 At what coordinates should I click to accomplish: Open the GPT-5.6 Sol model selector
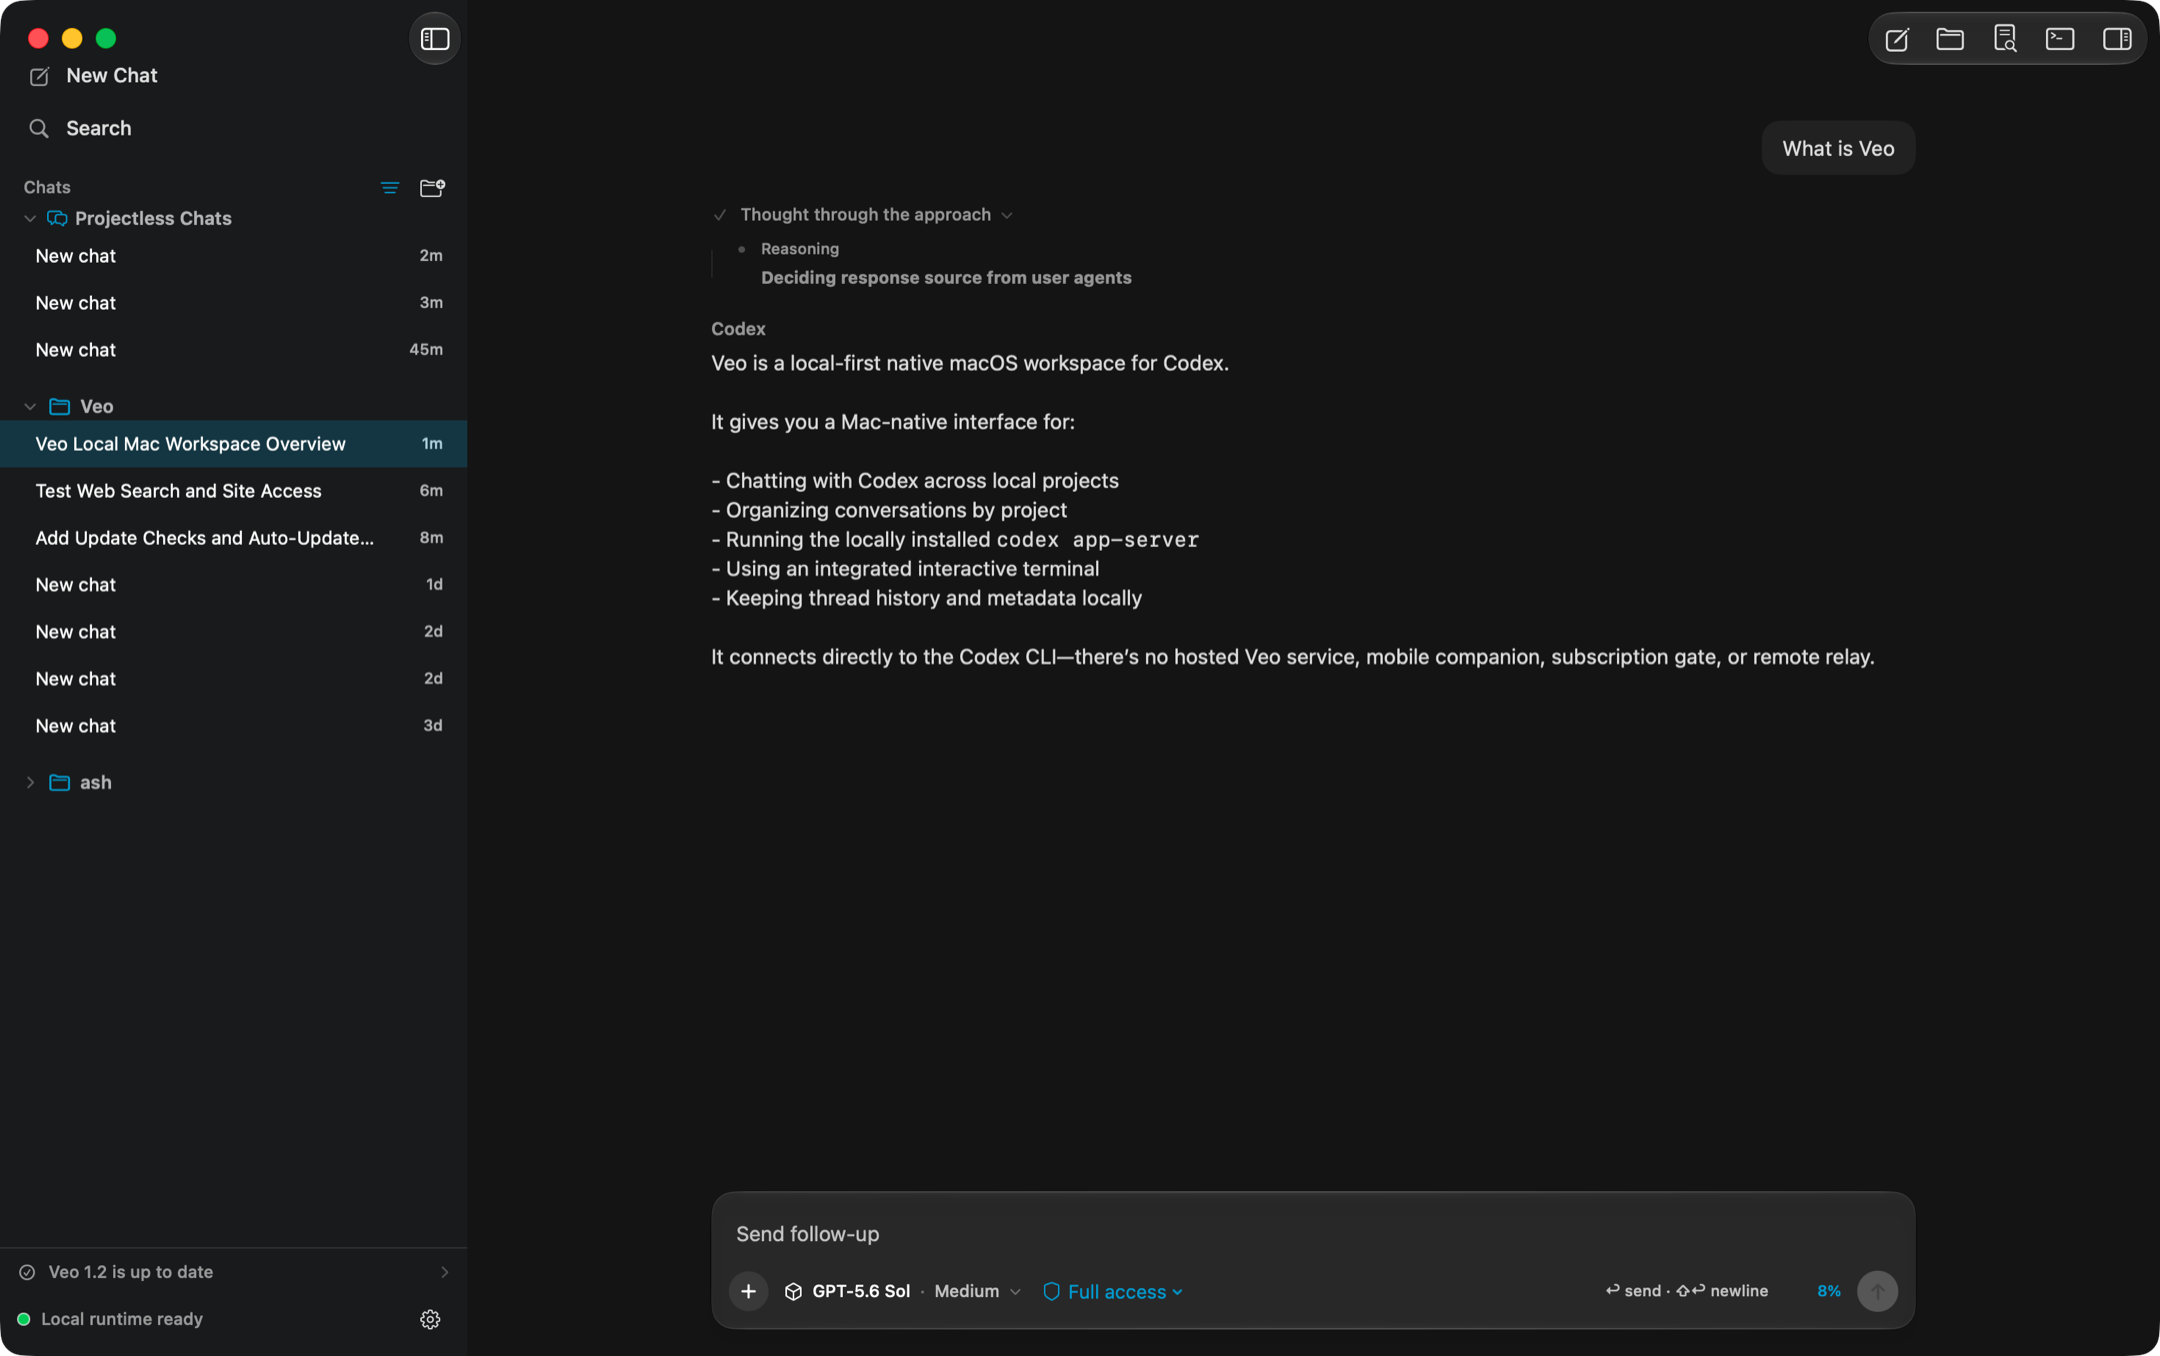point(848,1291)
